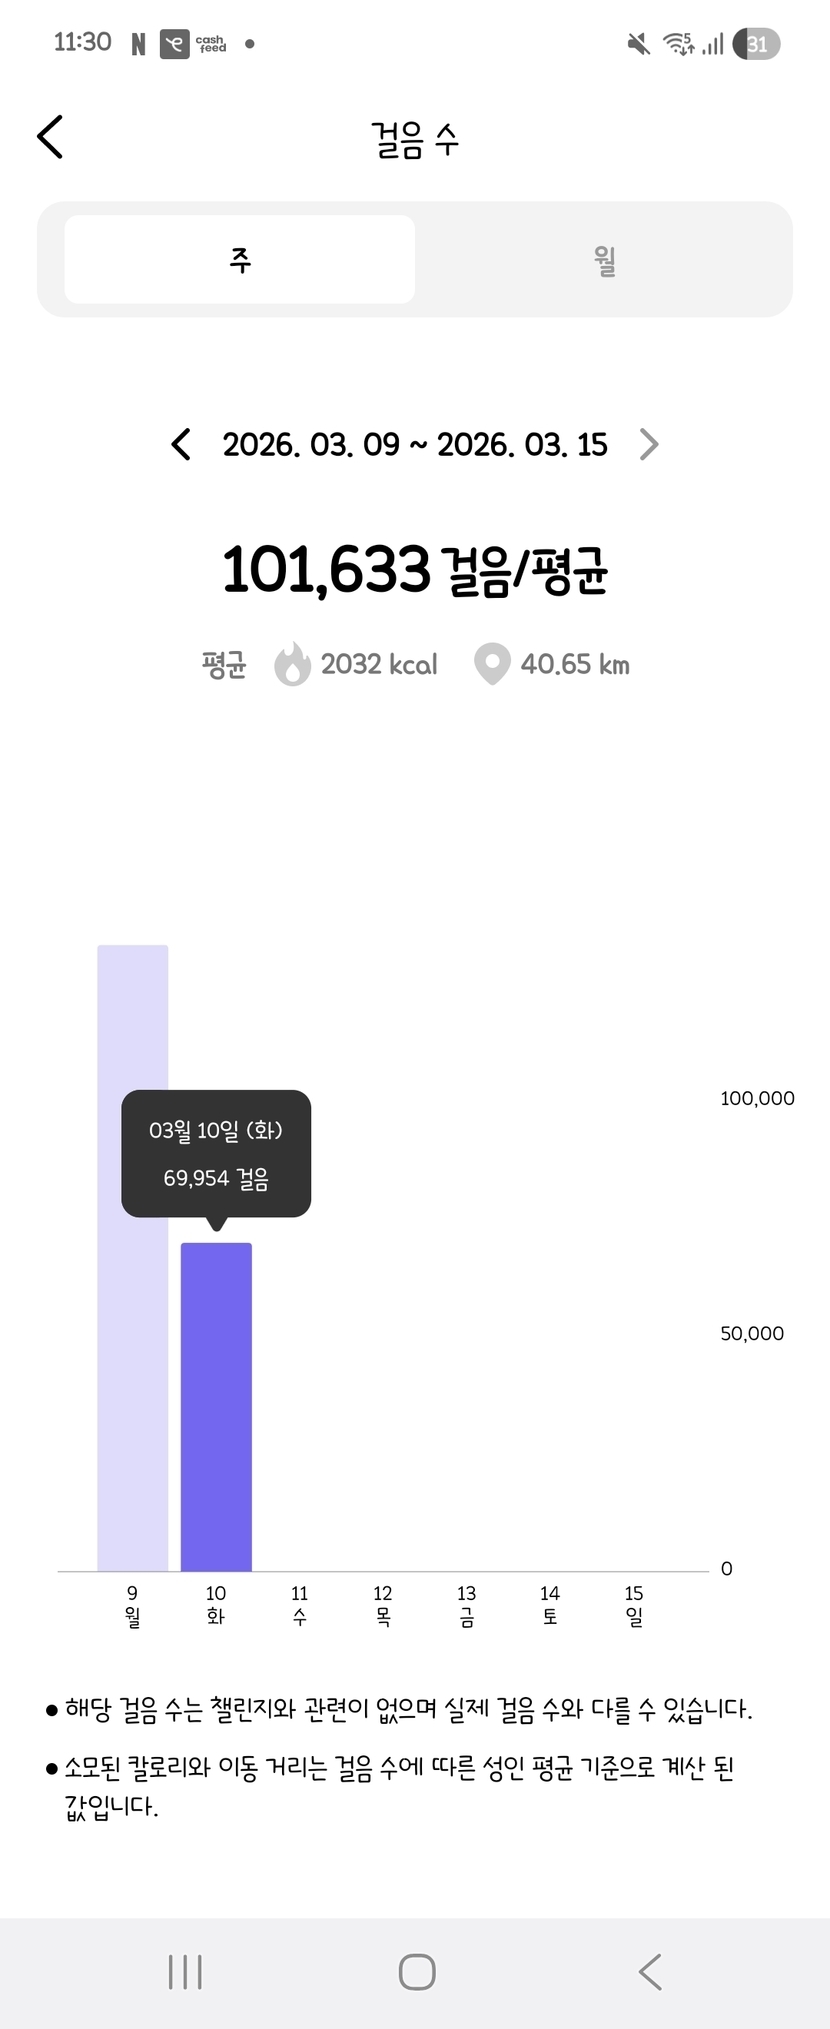Tap the 03월 10일 step tooltip
The width and height of the screenshot is (830, 2029).
click(216, 1153)
